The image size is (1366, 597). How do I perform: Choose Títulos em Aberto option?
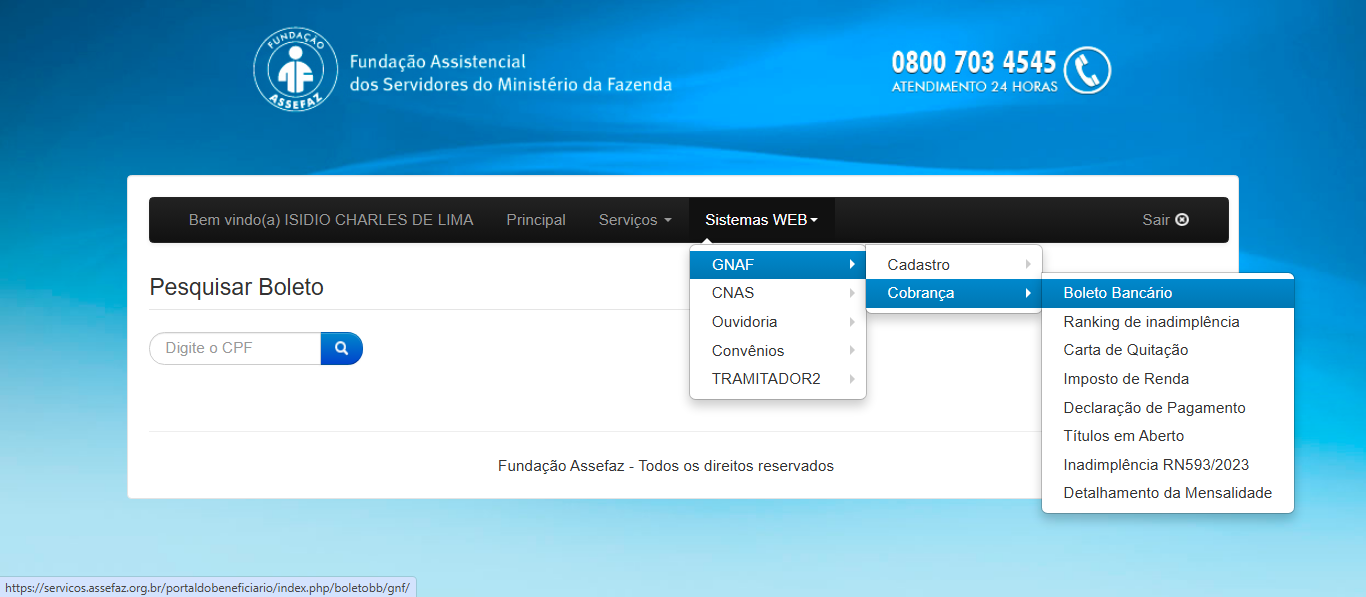(1167, 436)
